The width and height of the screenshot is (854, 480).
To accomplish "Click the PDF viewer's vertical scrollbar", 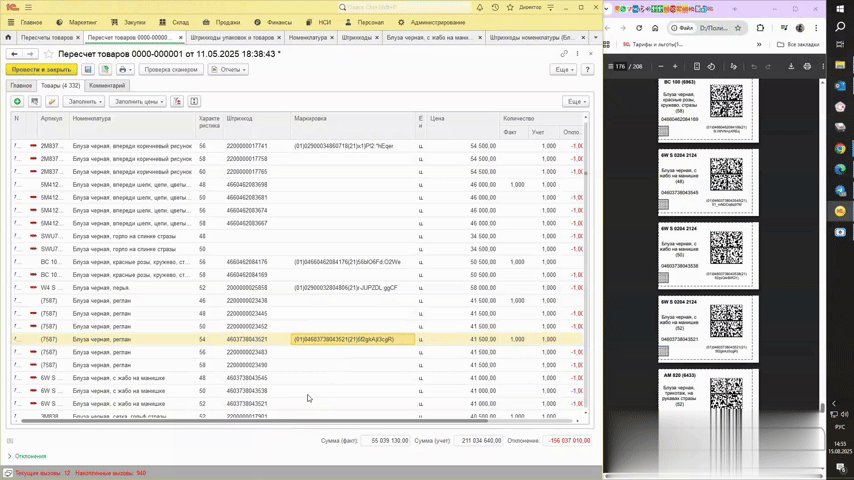I will tap(822, 408).
